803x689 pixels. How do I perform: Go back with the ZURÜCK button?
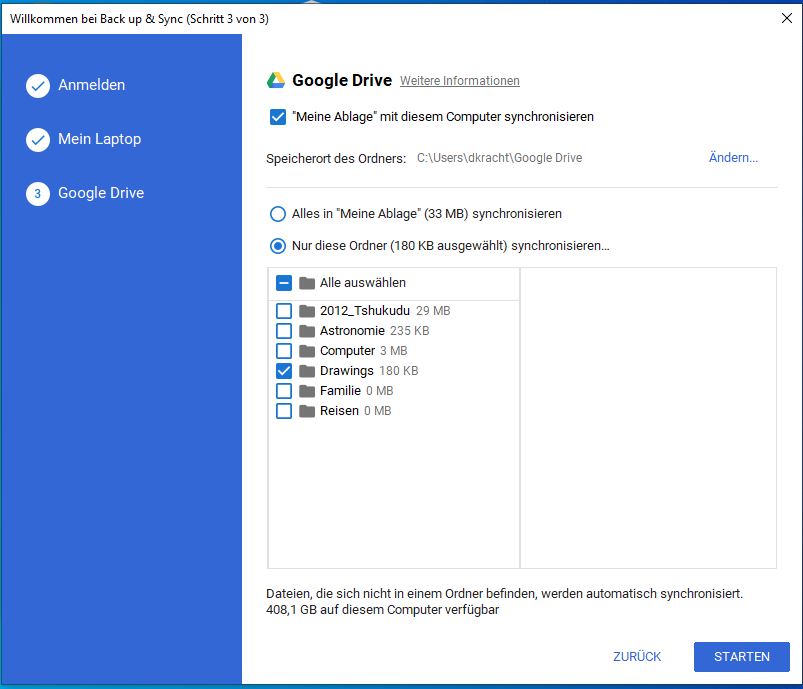pyautogui.click(x=637, y=657)
